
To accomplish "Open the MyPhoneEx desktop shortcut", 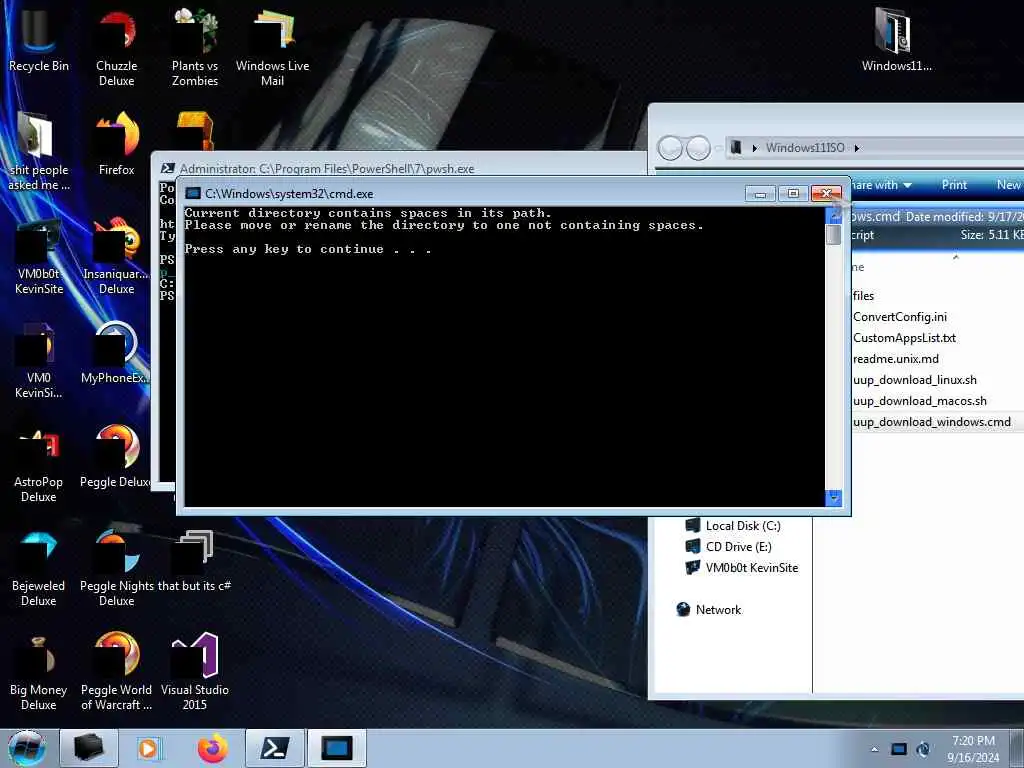I will [116, 353].
